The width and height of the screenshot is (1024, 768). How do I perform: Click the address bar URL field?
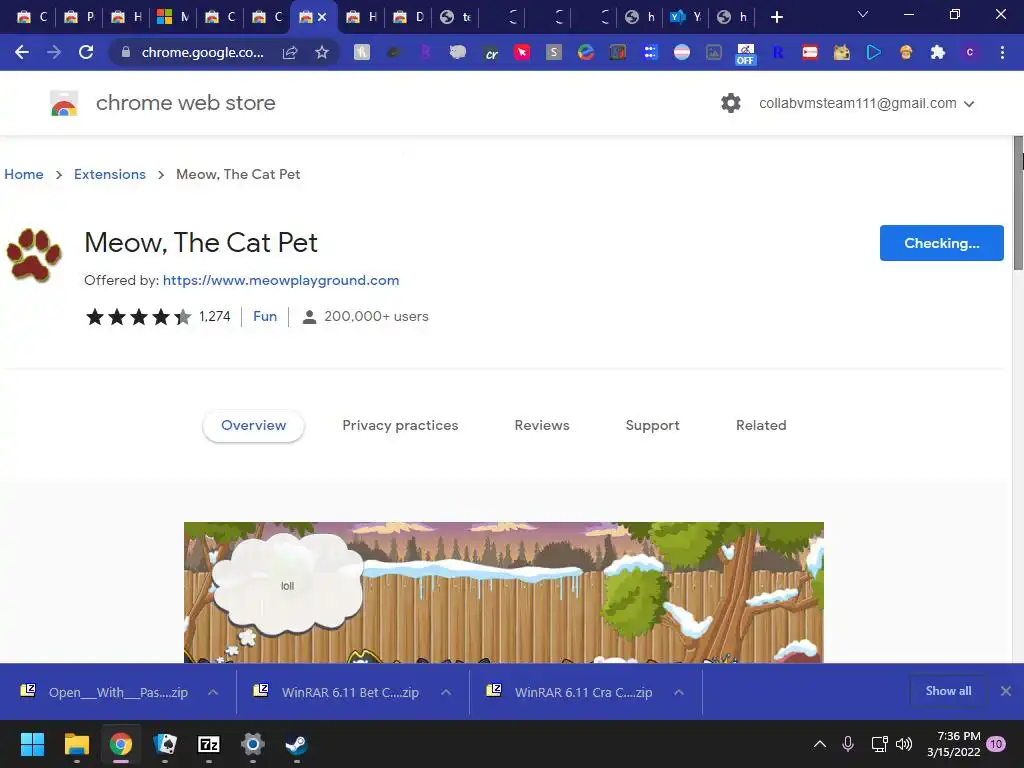pyautogui.click(x=203, y=52)
